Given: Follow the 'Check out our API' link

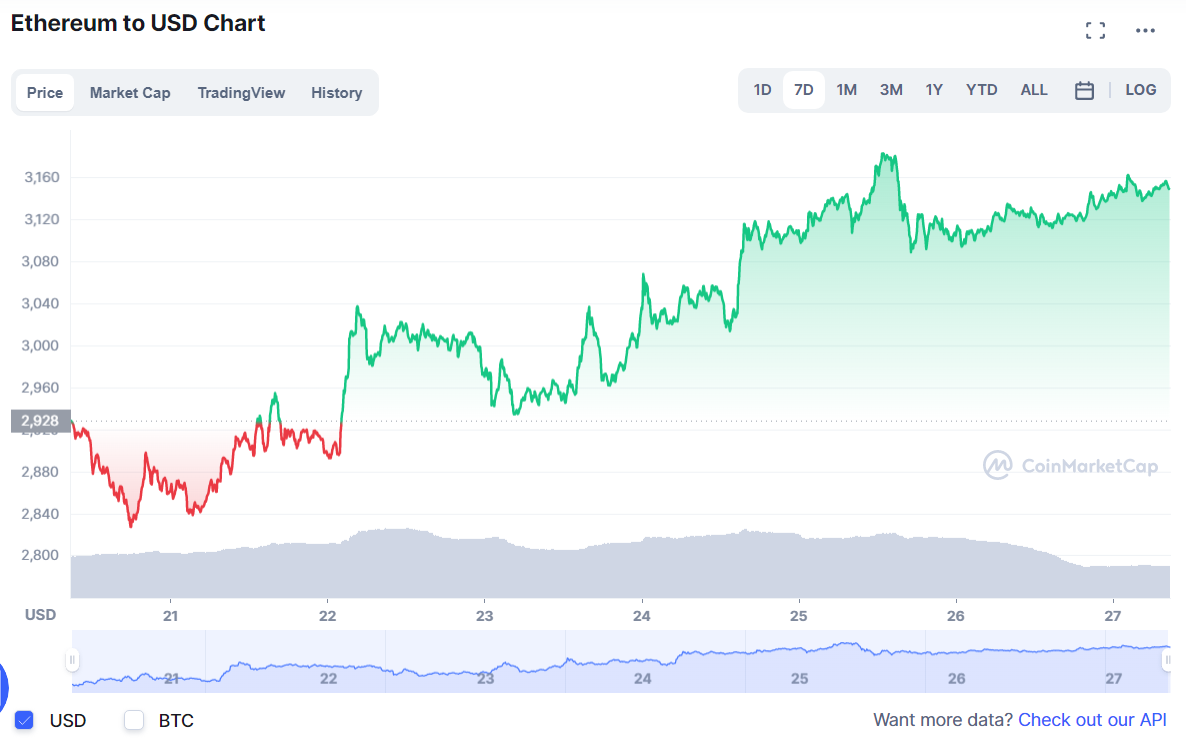Looking at the screenshot, I should (x=1092, y=720).
